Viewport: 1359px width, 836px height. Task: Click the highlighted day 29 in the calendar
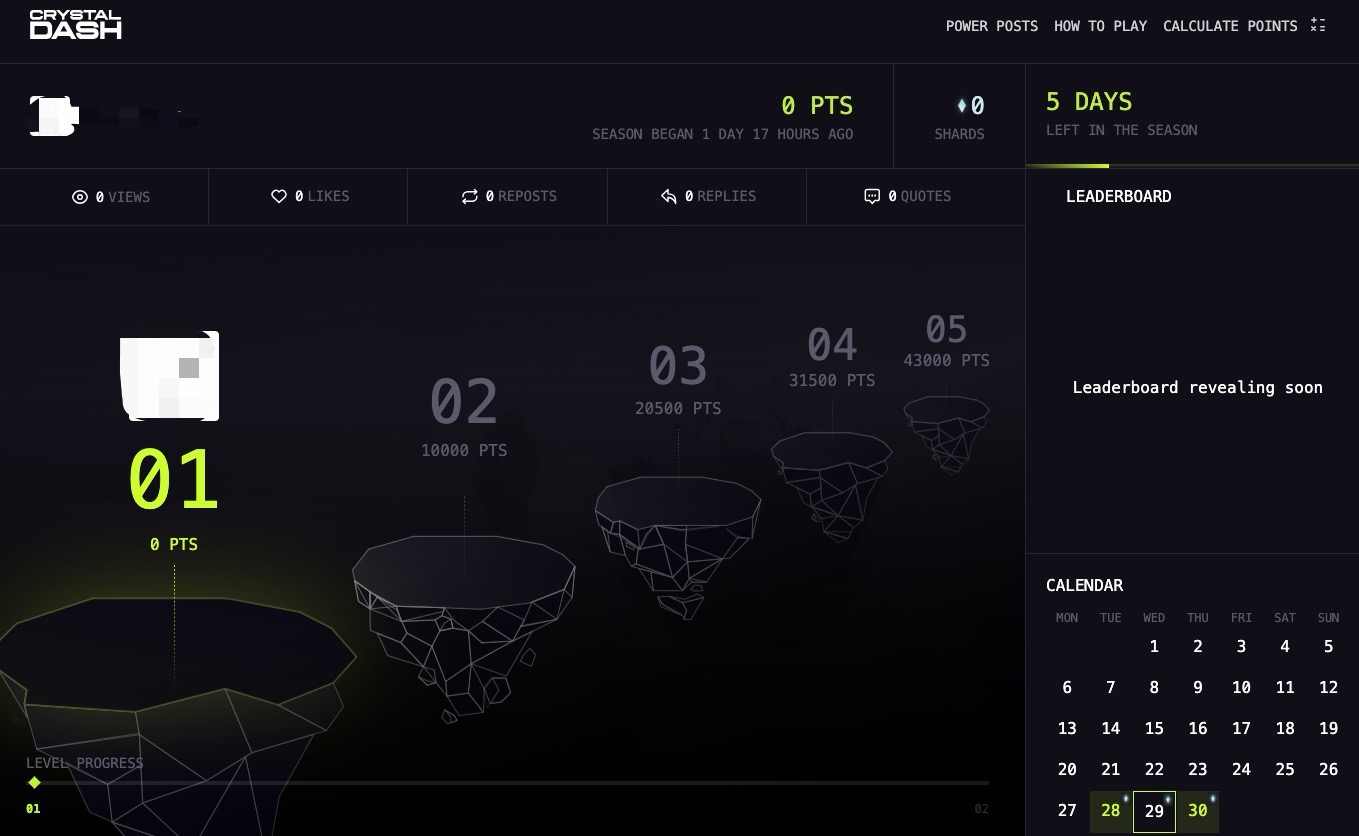click(x=1154, y=811)
